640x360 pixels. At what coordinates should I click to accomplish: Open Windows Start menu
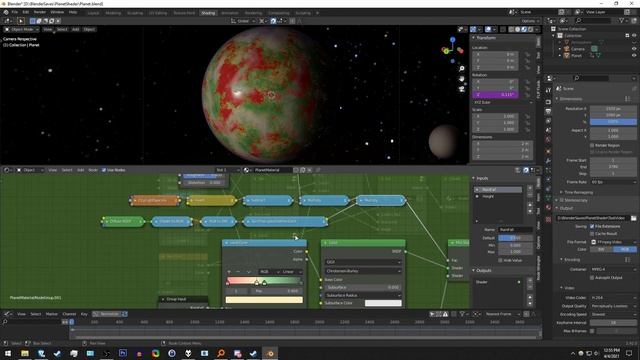[8, 353]
